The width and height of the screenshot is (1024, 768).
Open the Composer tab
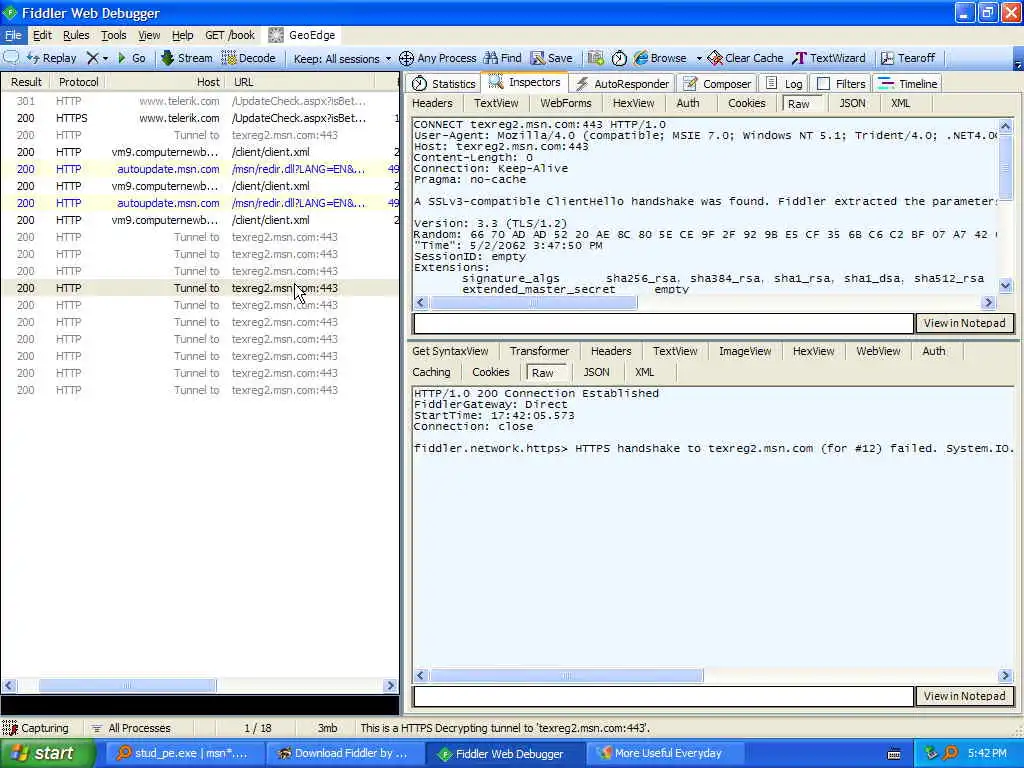click(x=717, y=84)
